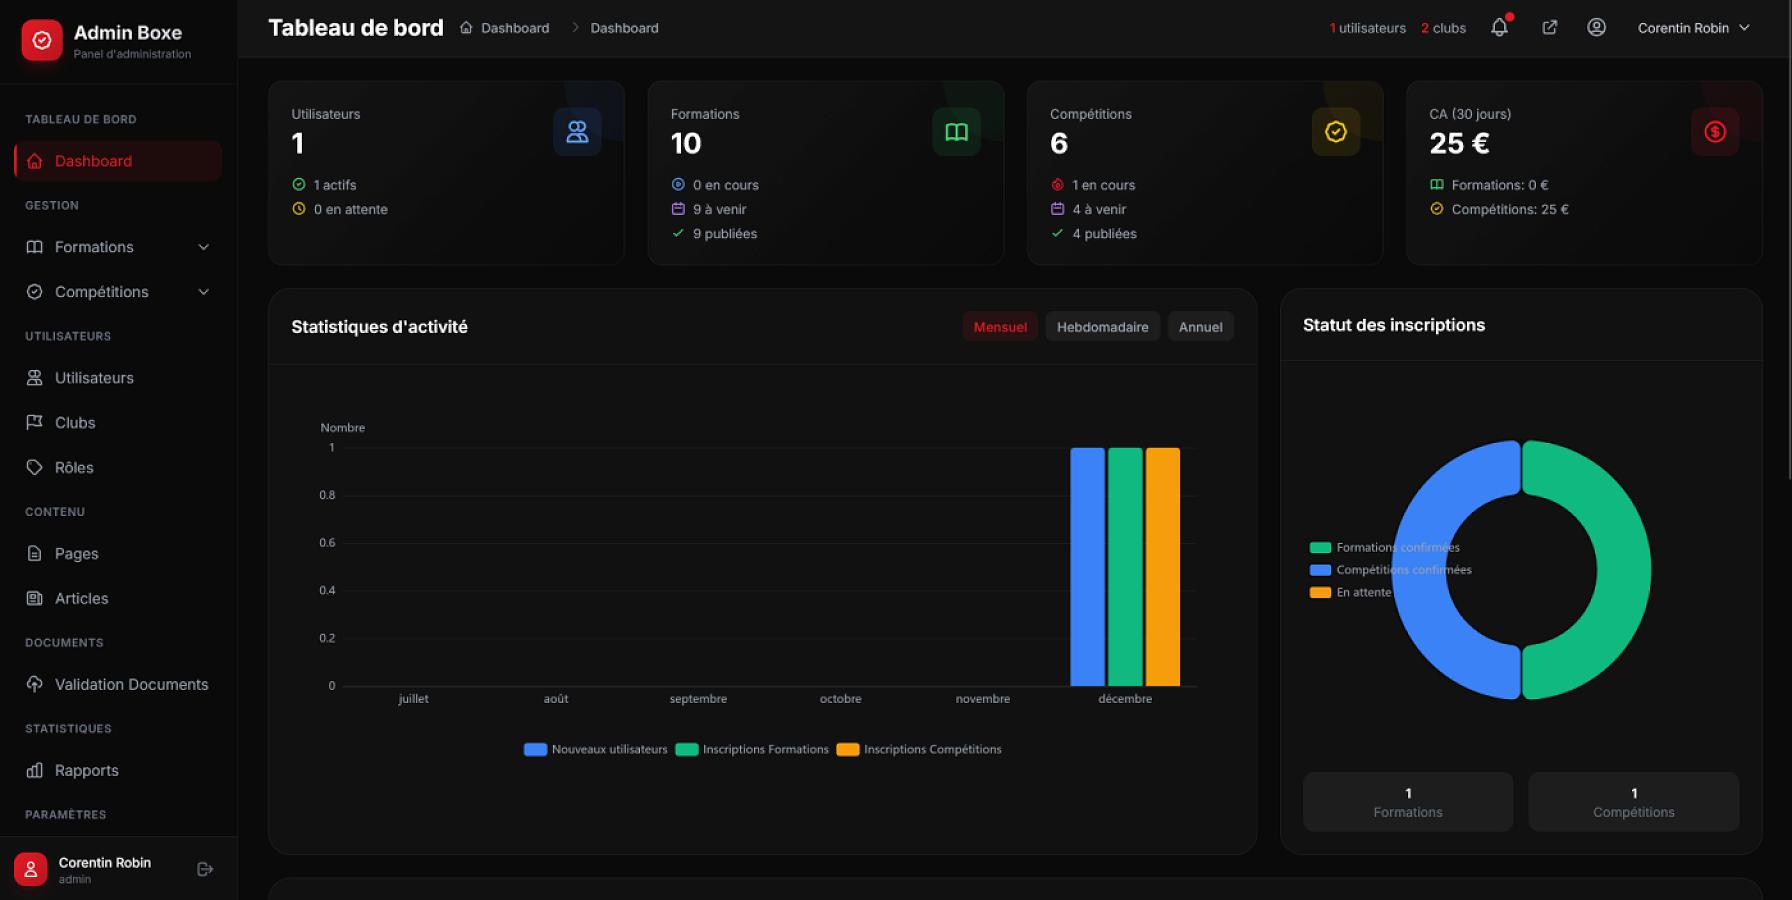The width and height of the screenshot is (1792, 900).
Task: Switch chart to Hebdomadaire view
Action: (1102, 327)
